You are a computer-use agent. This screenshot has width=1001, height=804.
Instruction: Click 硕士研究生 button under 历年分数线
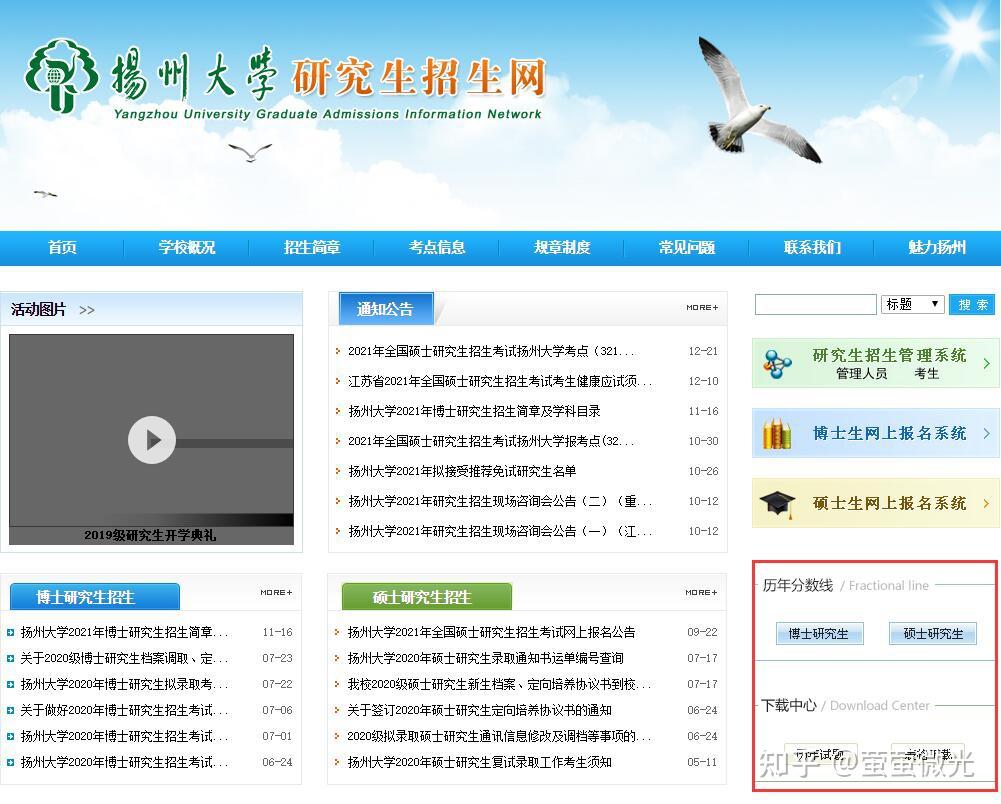[x=933, y=633]
